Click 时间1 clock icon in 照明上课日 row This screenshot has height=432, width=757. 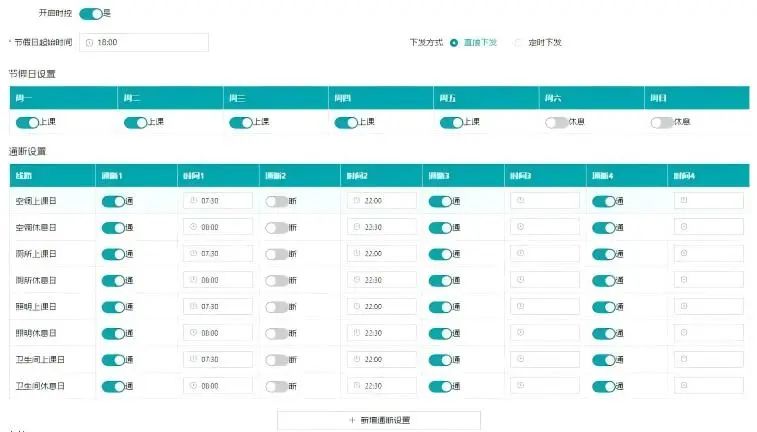[x=194, y=307]
